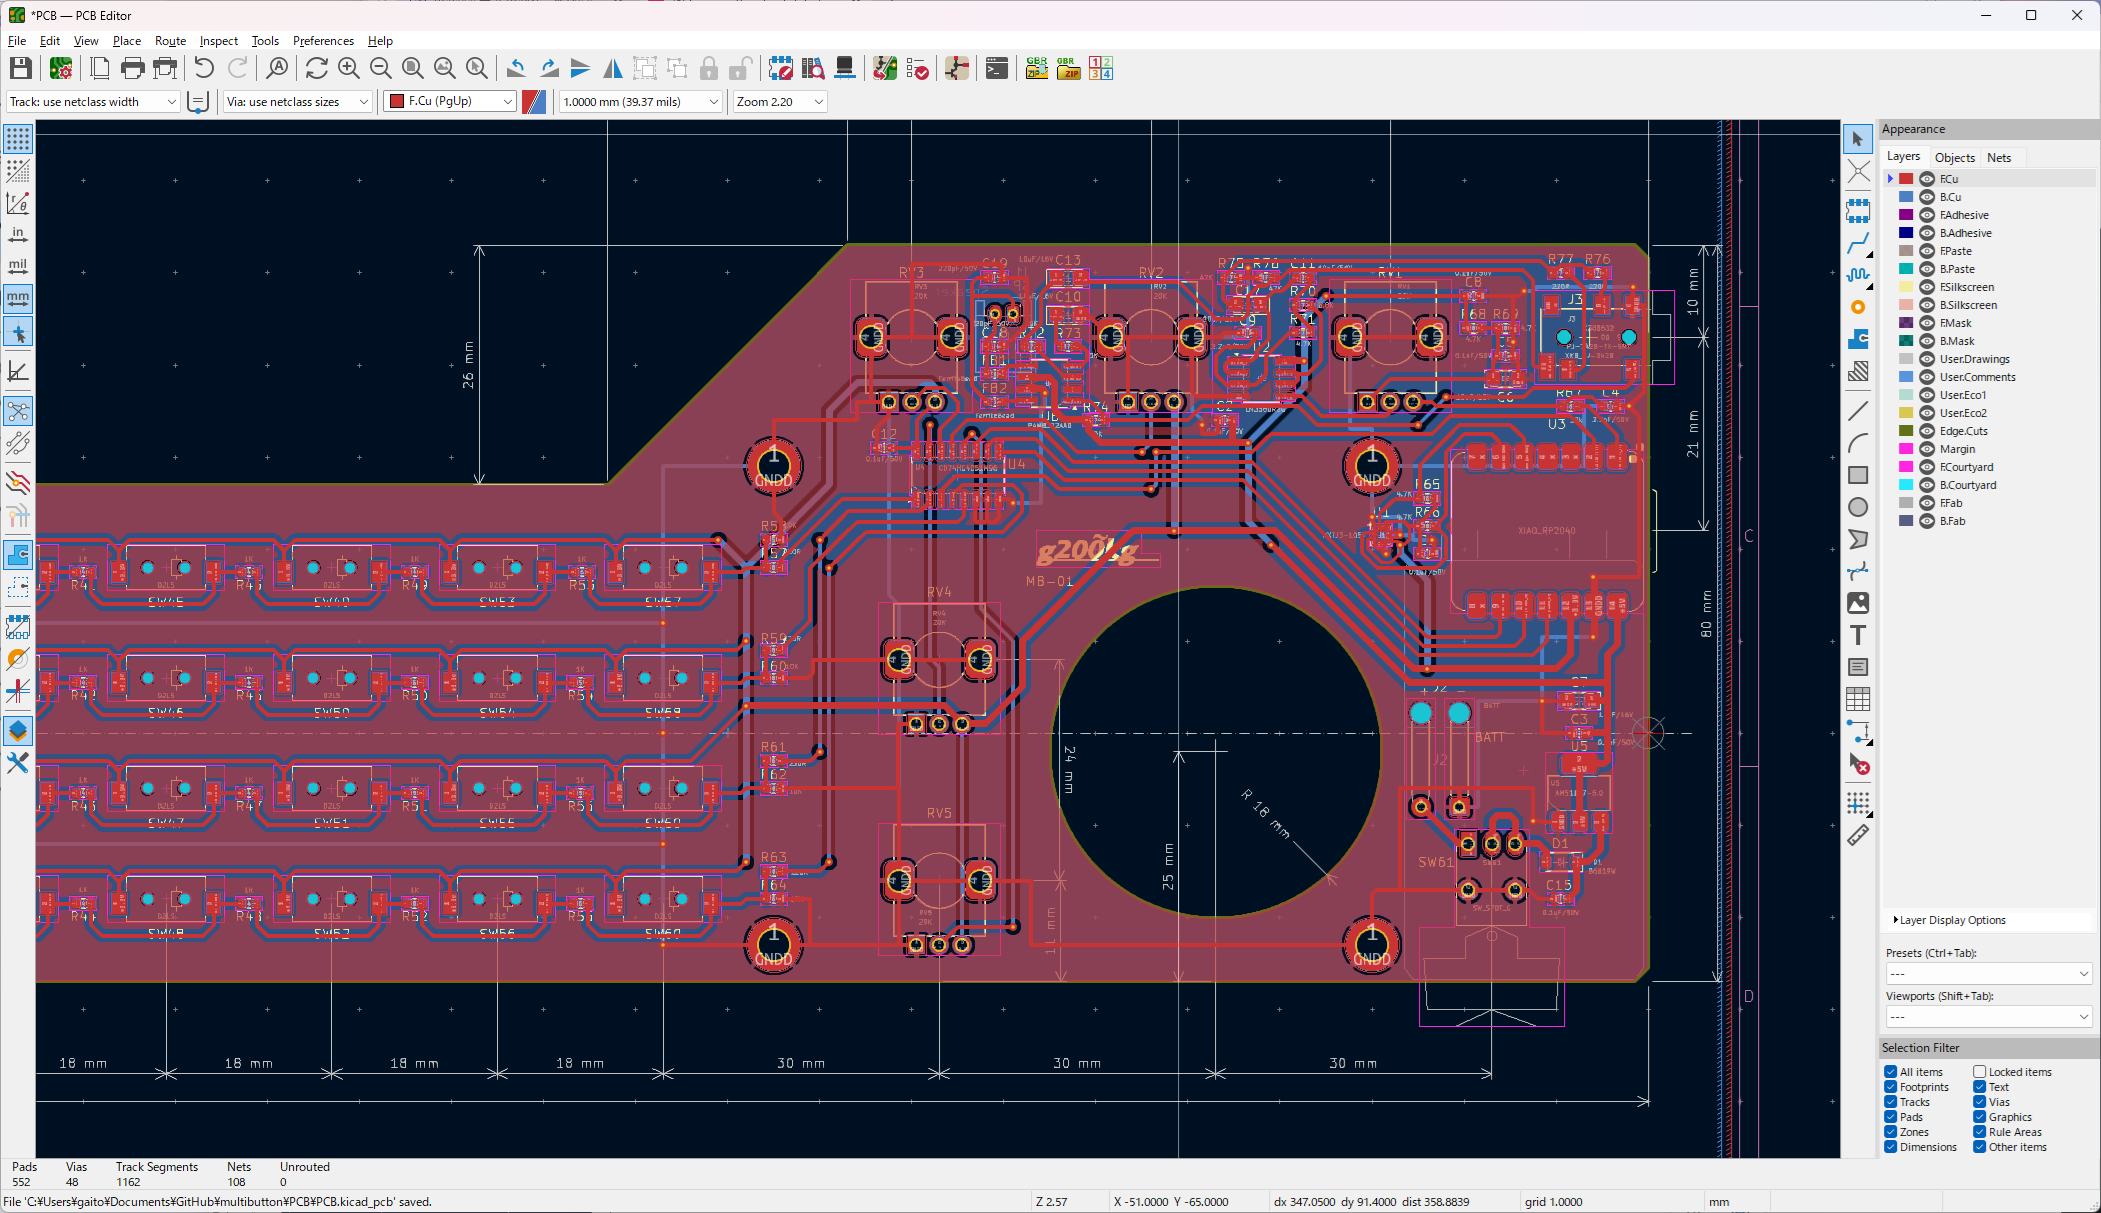Toggle millimeters unit button
Screen dimensions: 2101x1213
[18, 298]
